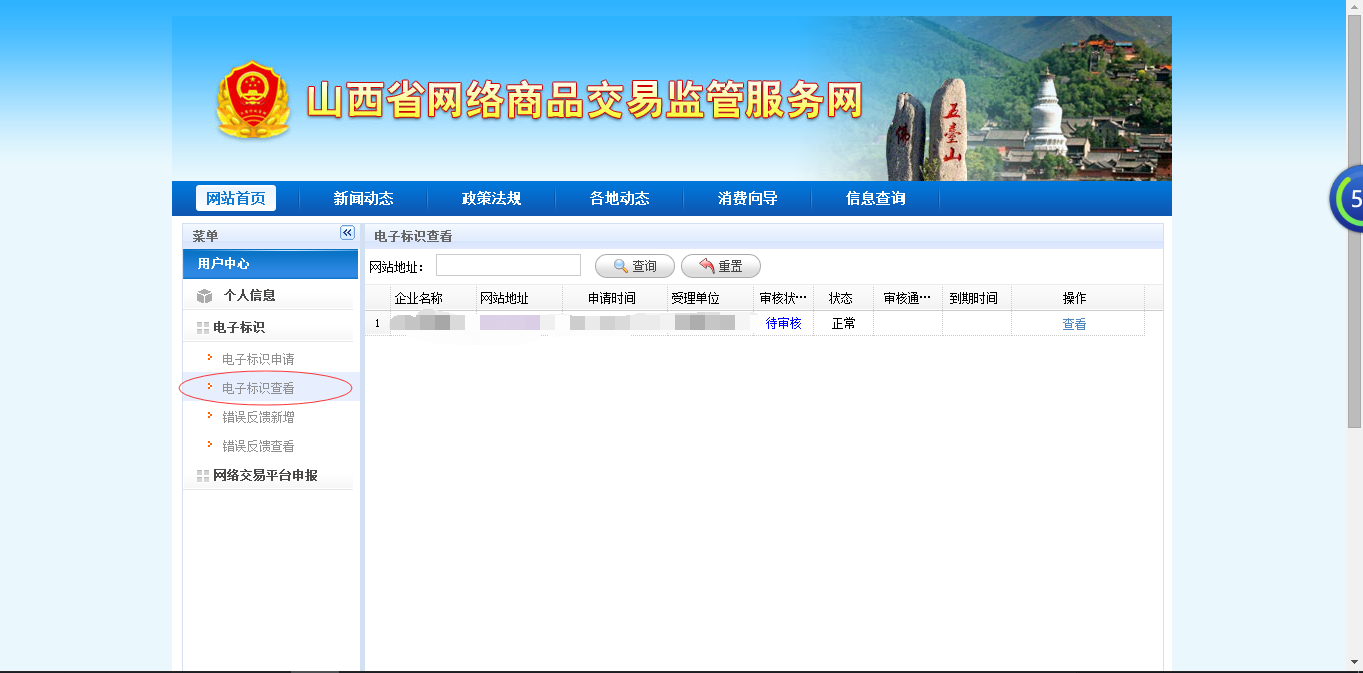1363x673 pixels.
Task: Open the 政策法规 navigation tab
Action: [491, 198]
